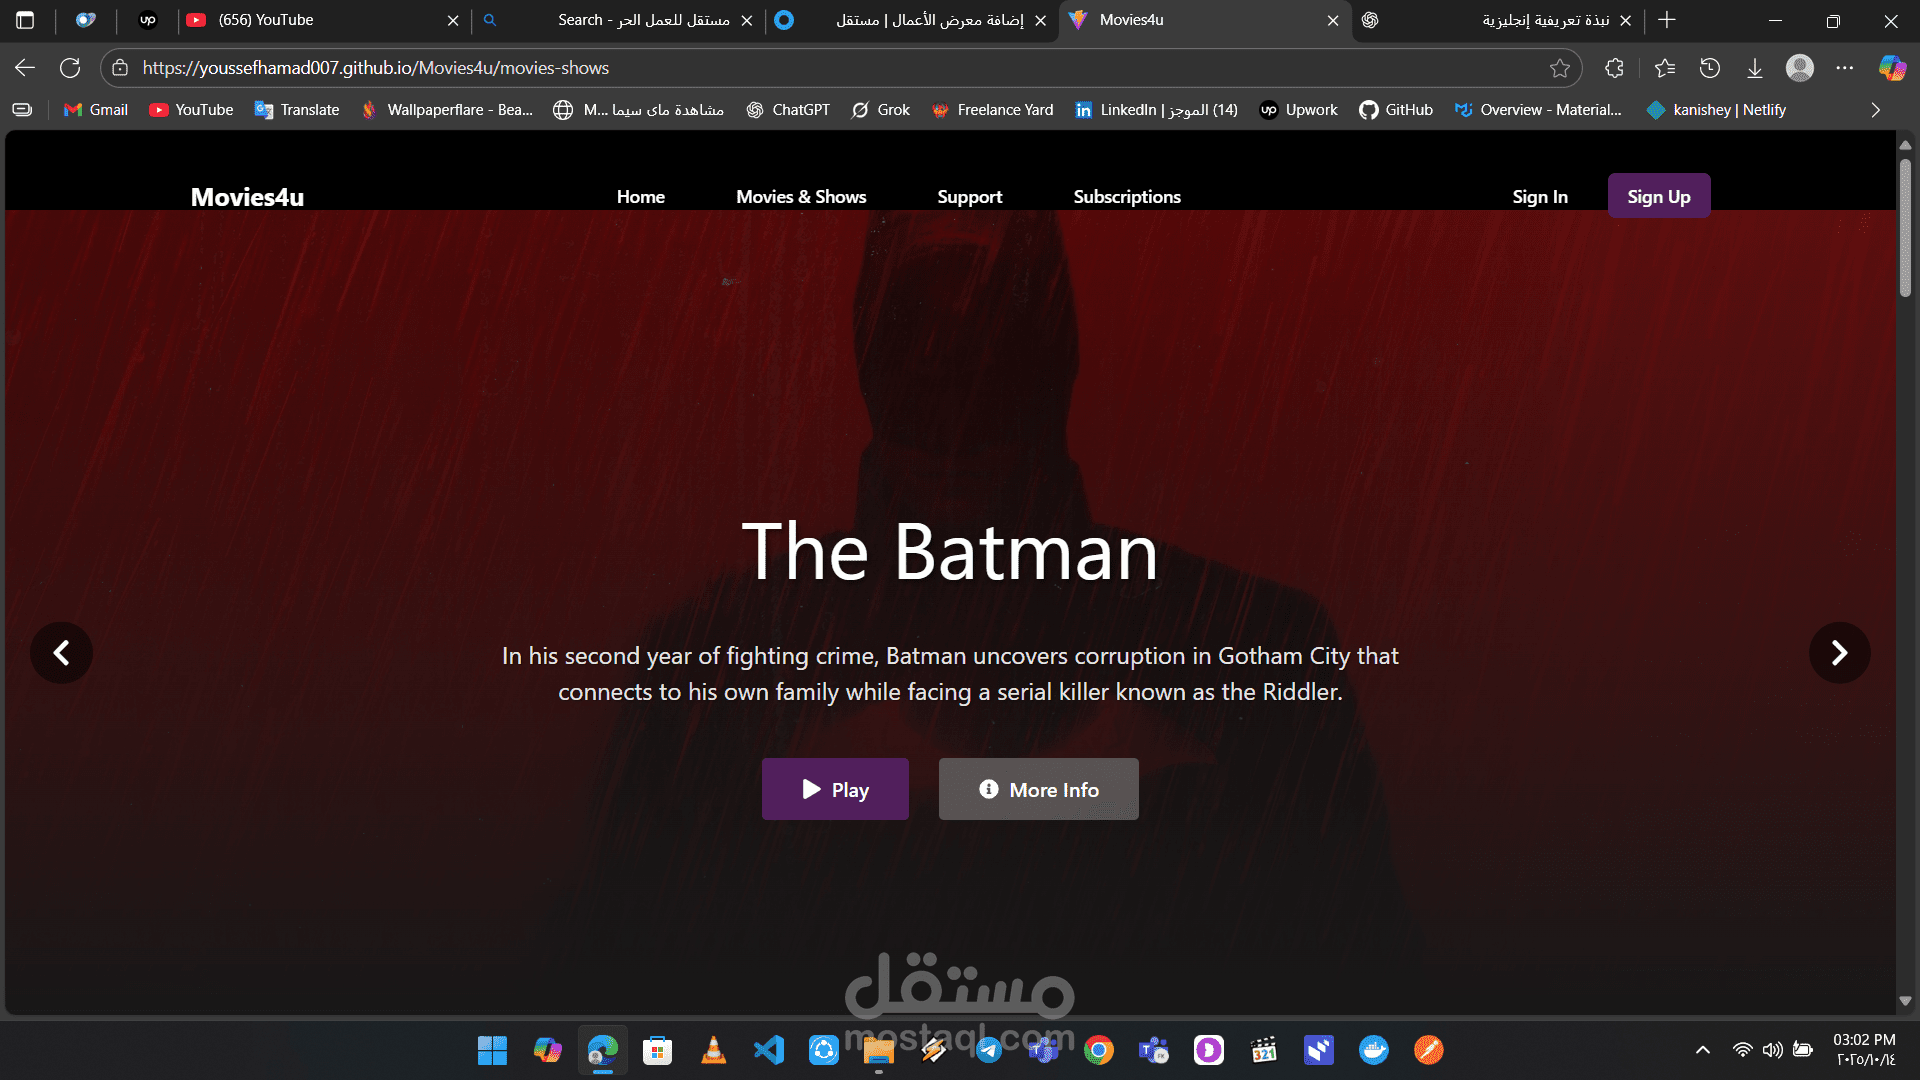The image size is (1920, 1080).
Task: Open browser Extensions puzzle icon
Action: [1614, 68]
